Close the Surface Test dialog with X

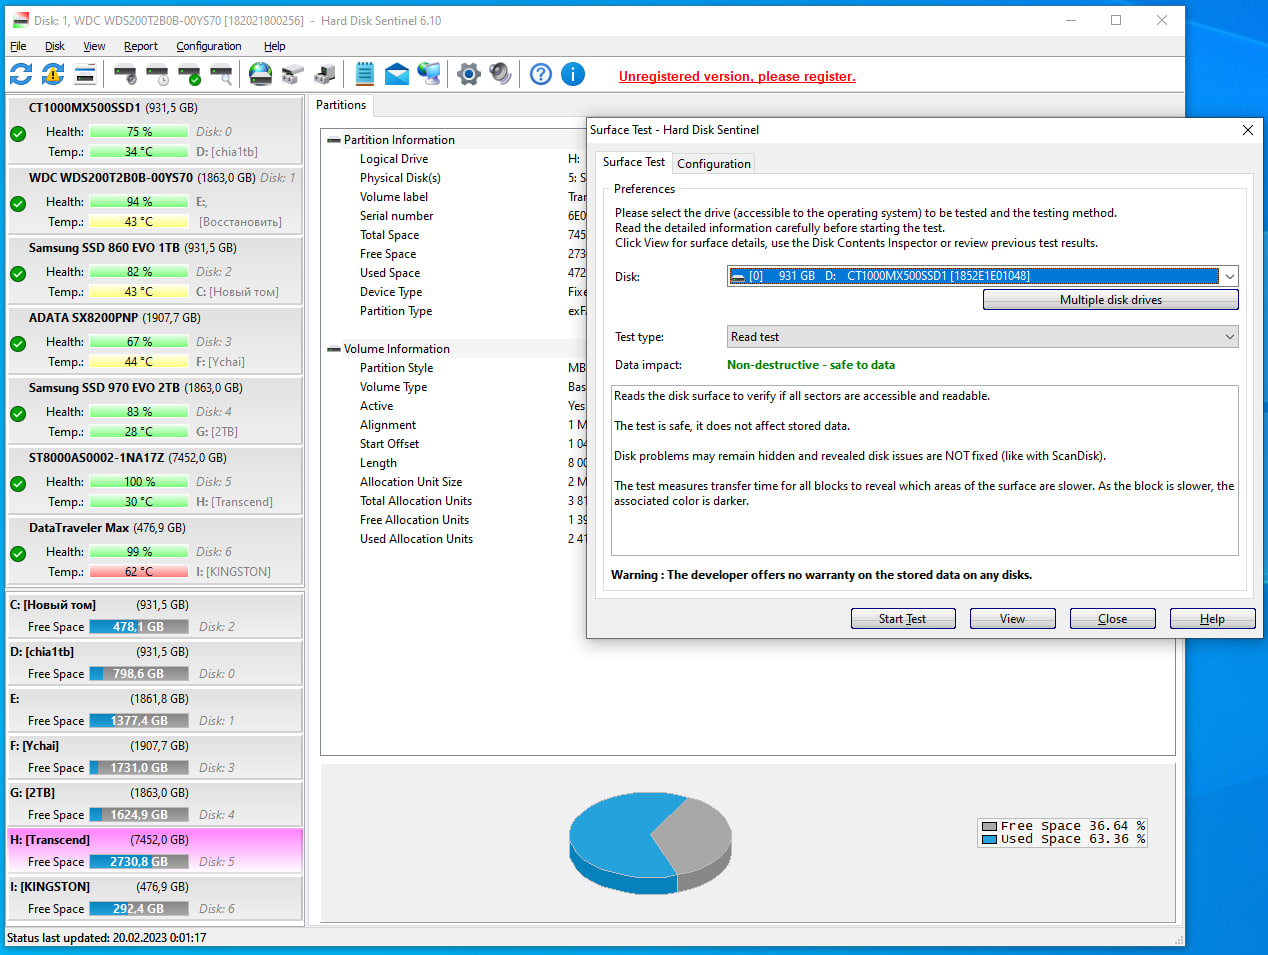click(1247, 130)
